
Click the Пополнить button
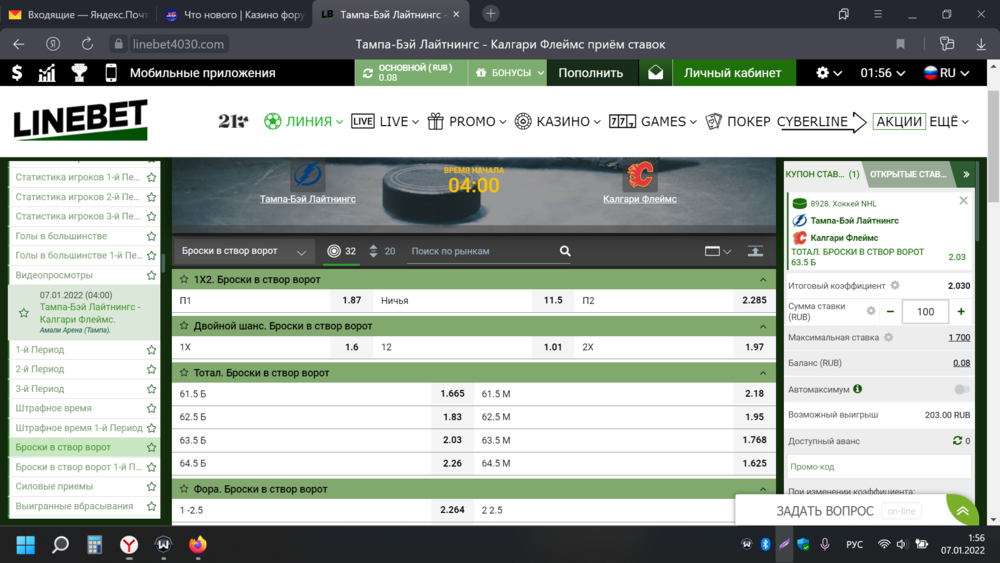pos(591,73)
